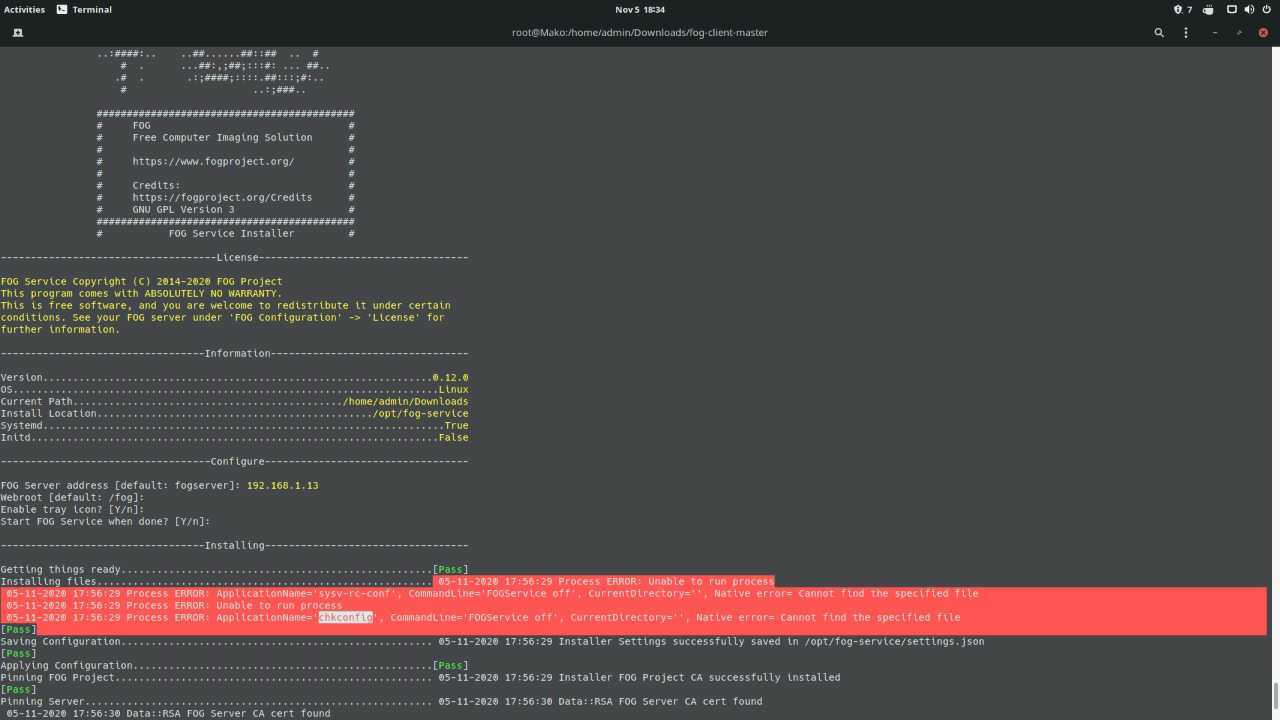Screen dimensions: 1280x720
Task: Click Install Location value /opt/fog-service
Action: click(x=420, y=413)
